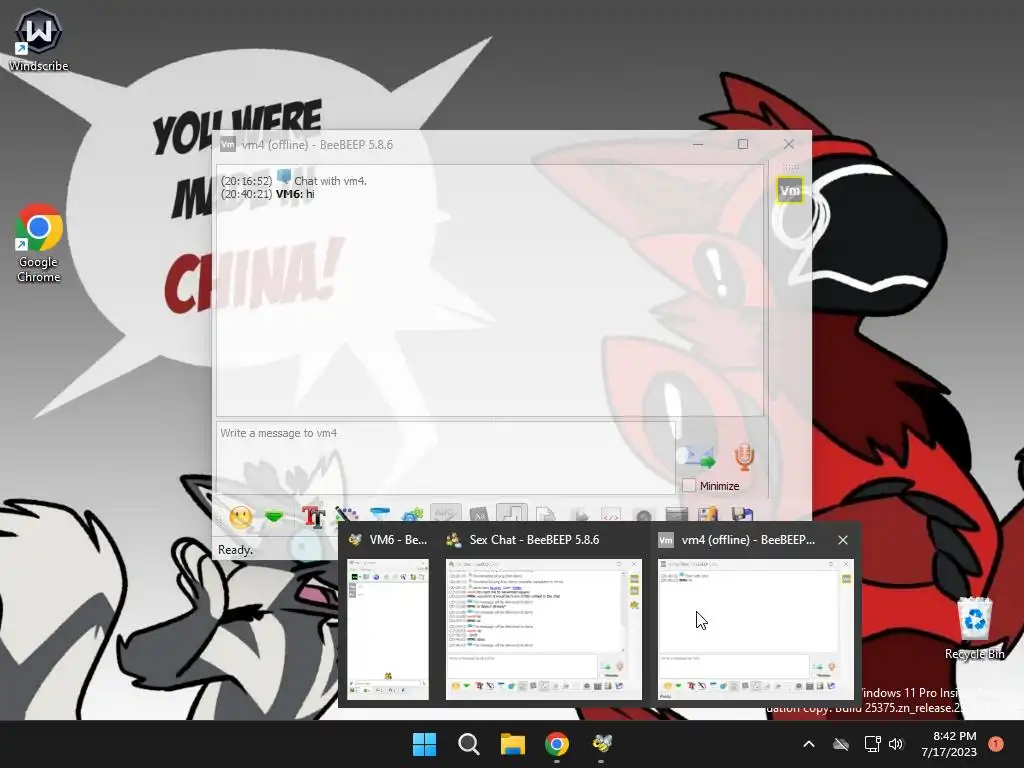Open the notification bell badge
The image size is (1024, 768).
[996, 744]
